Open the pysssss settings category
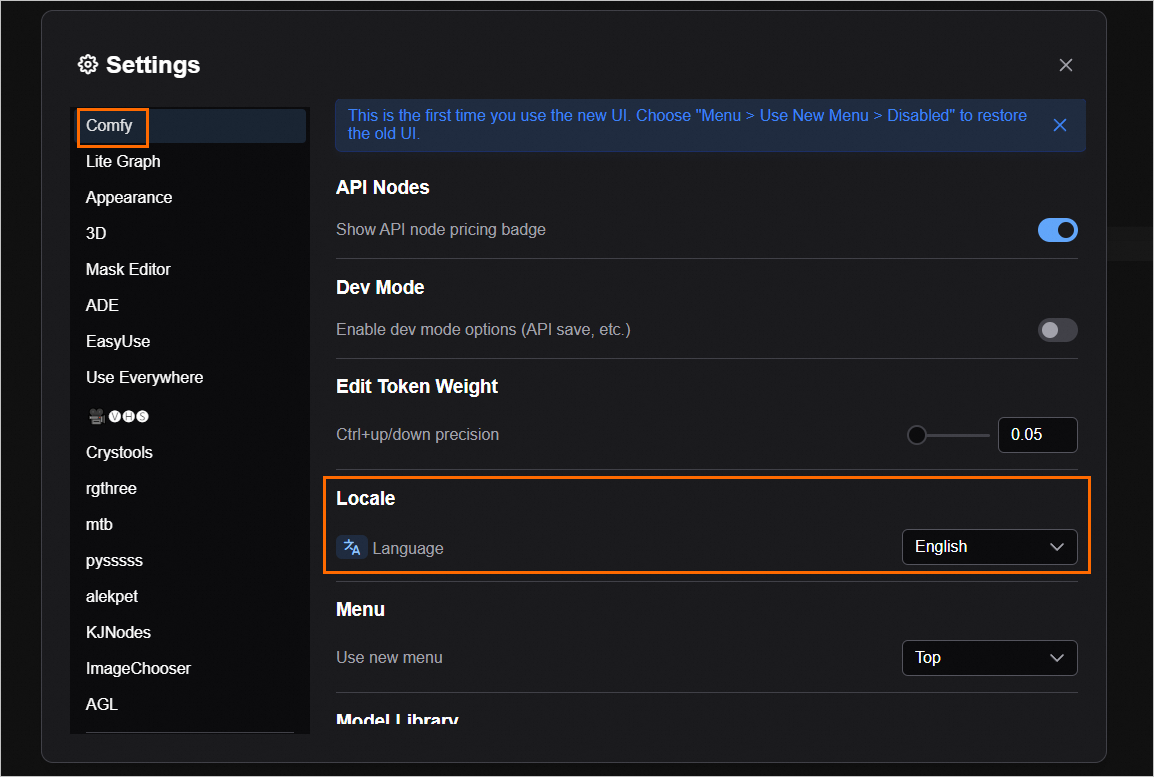This screenshot has height=777, width=1154. coord(191,561)
